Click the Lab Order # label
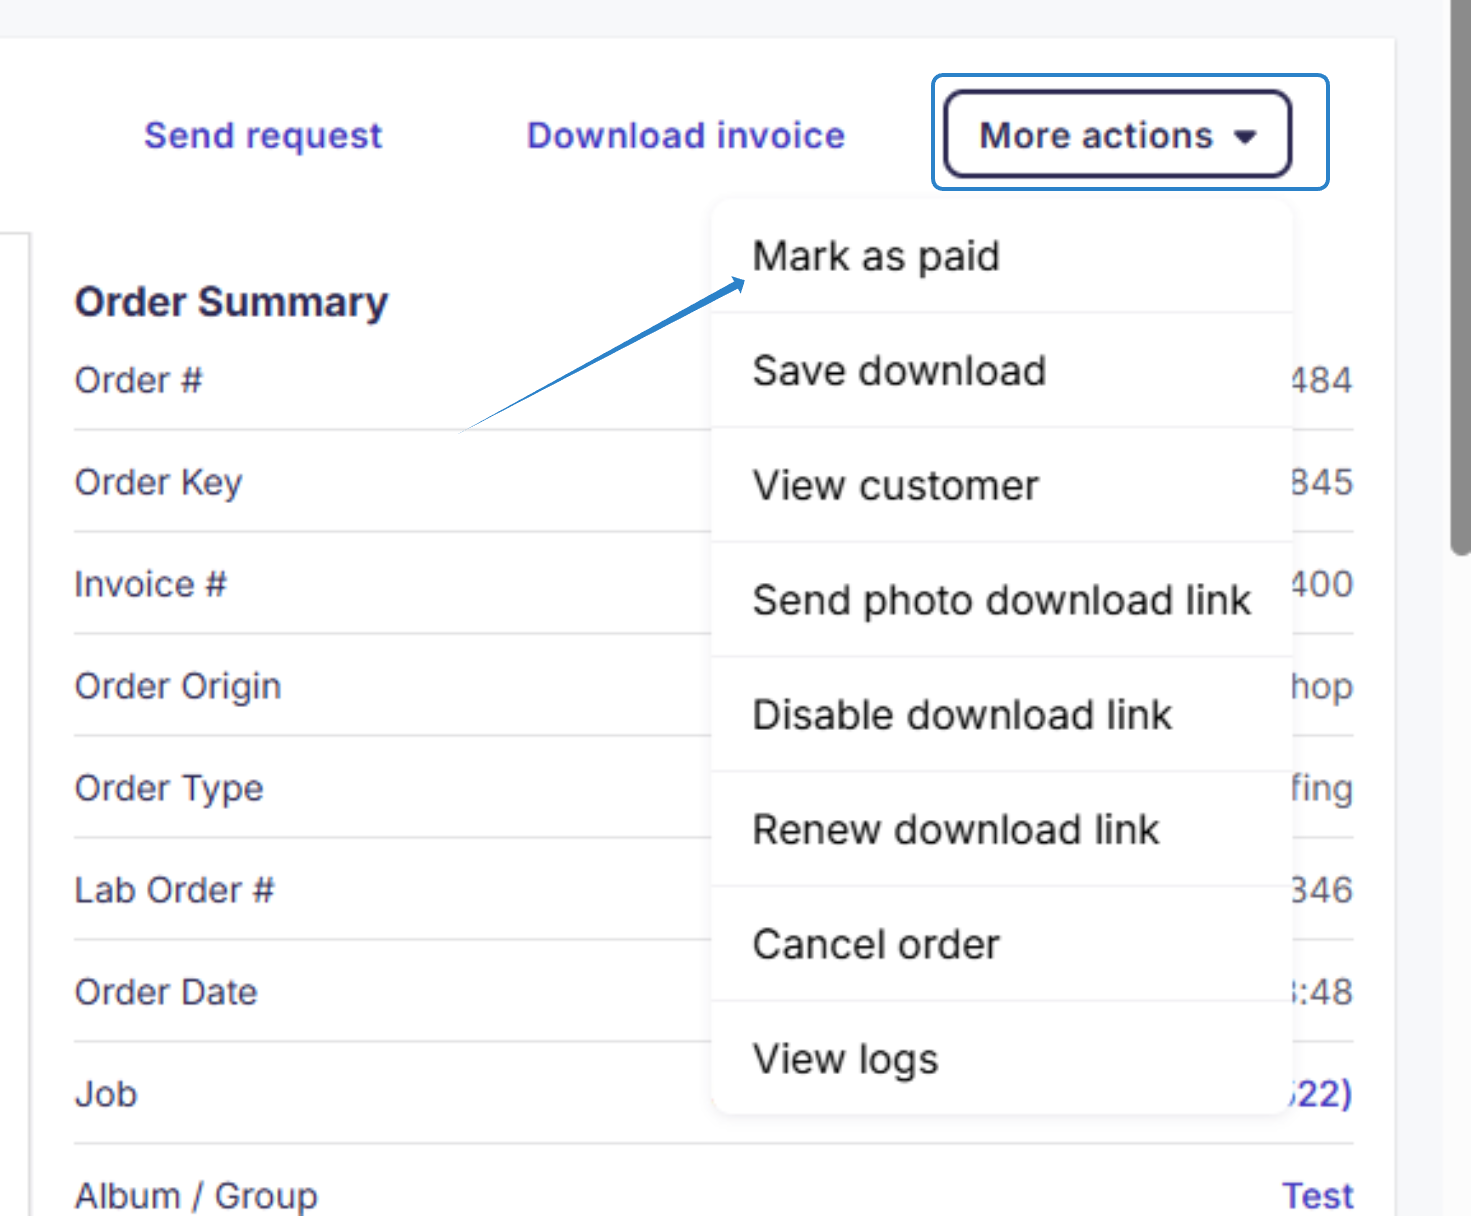This screenshot has width=1471, height=1216. pos(174,890)
